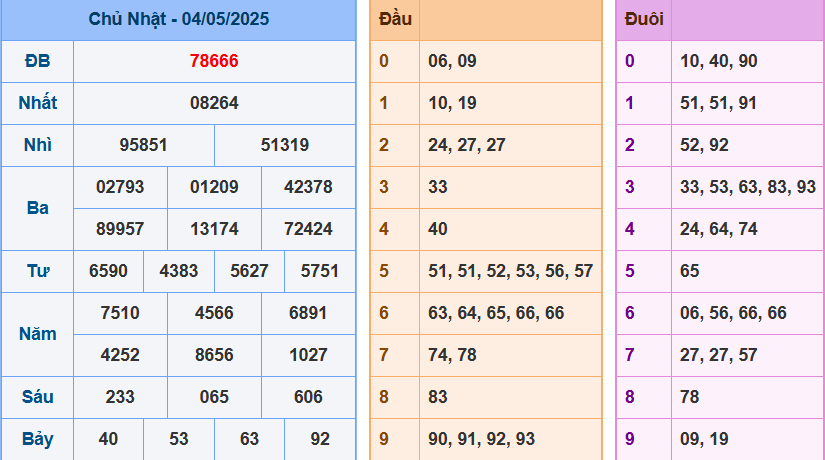Select Ba prize number 01209
825x460 pixels.
[x=214, y=187]
